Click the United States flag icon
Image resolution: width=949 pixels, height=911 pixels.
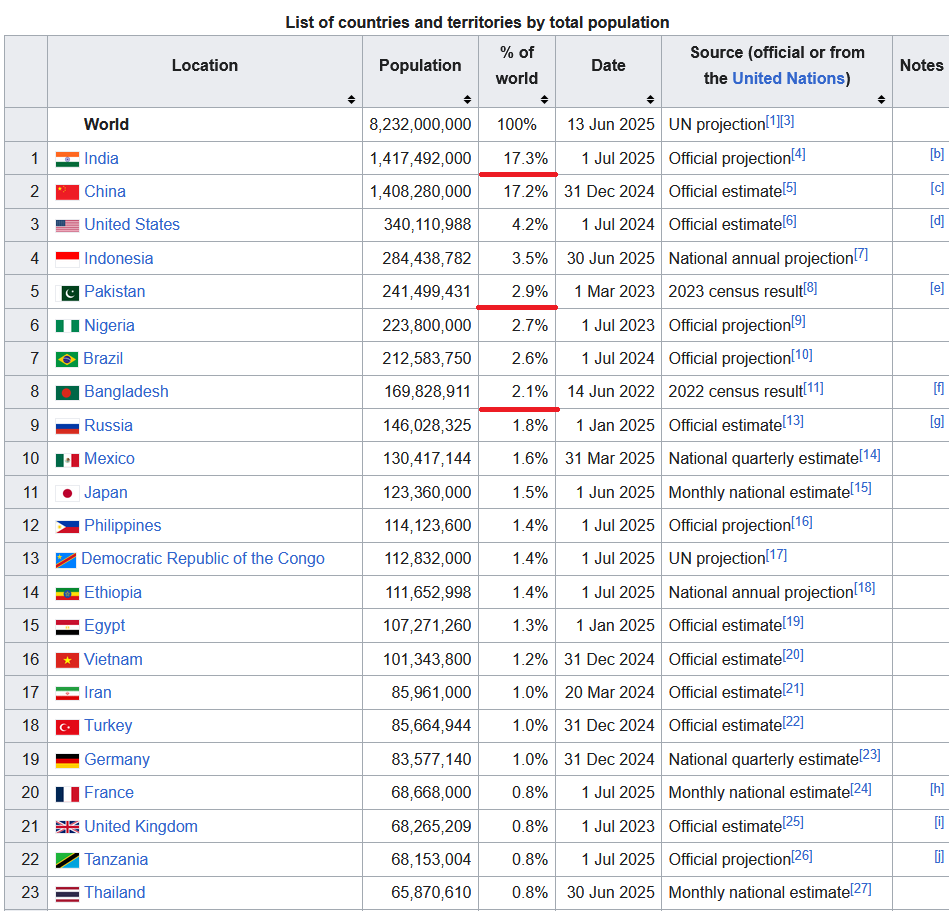tap(67, 225)
